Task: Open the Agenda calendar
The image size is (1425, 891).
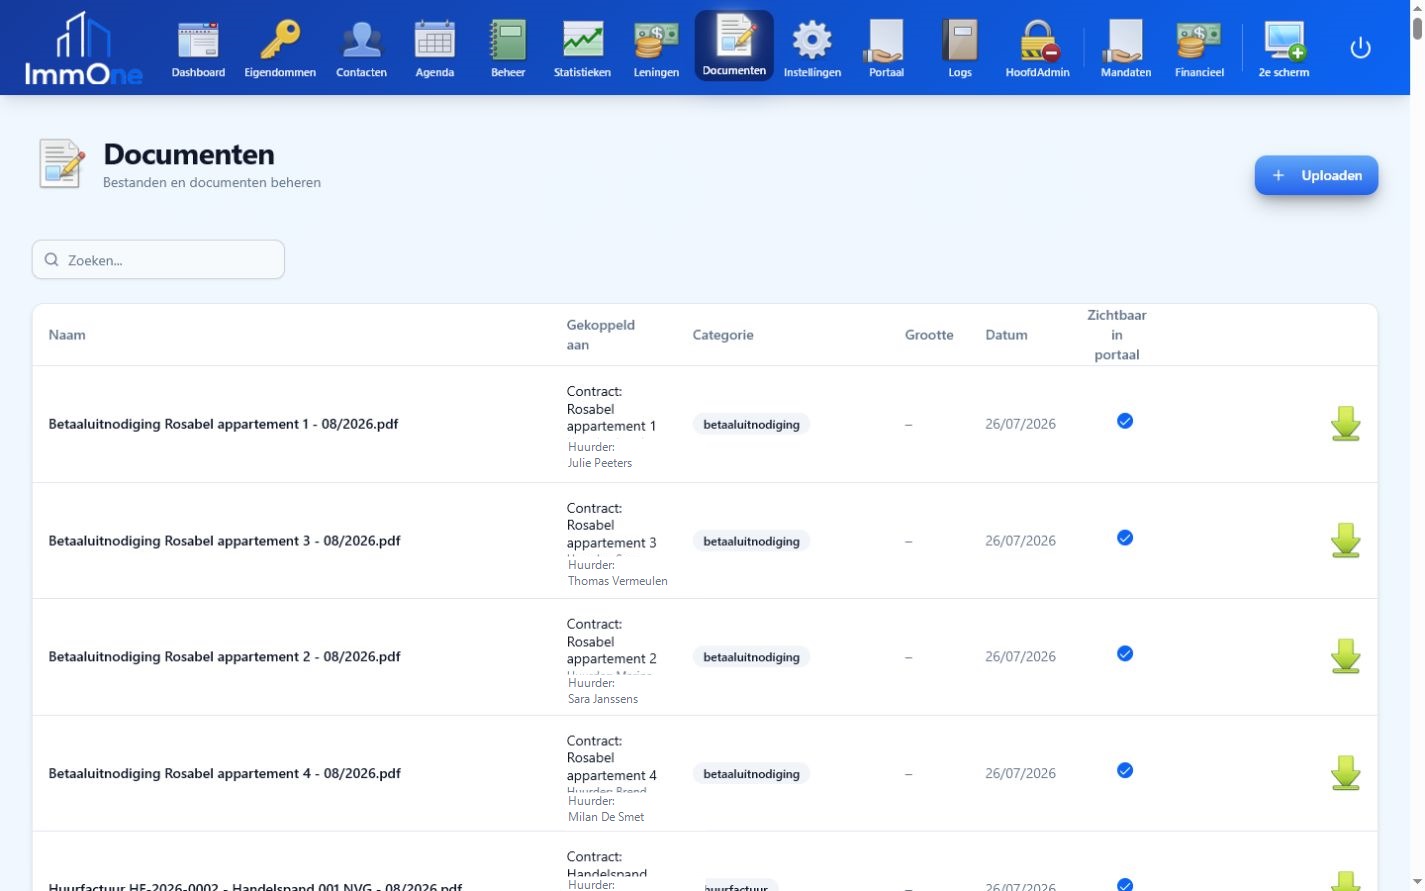Action: pos(435,48)
